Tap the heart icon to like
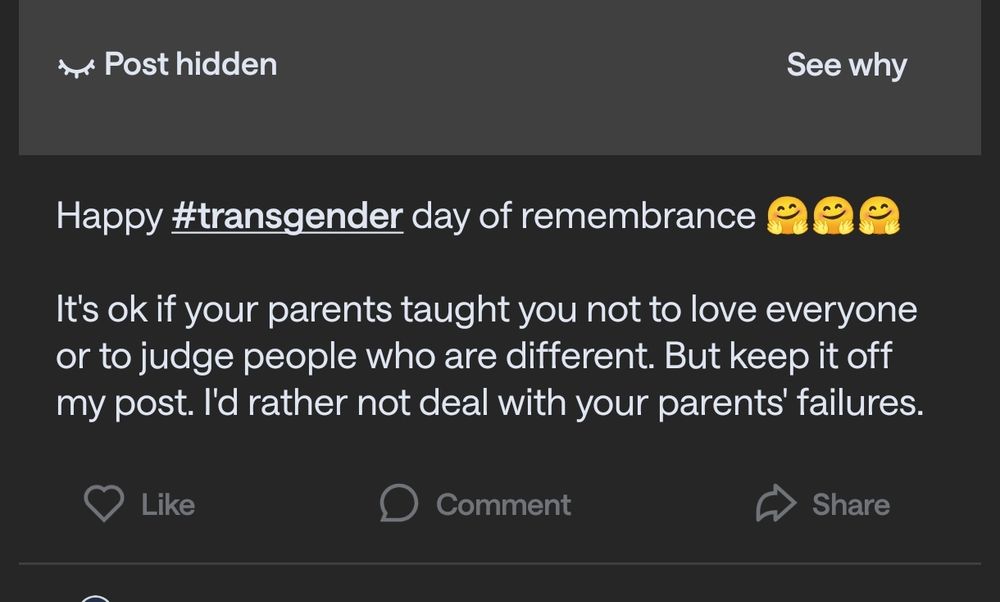This screenshot has width=1000, height=602. 103,504
